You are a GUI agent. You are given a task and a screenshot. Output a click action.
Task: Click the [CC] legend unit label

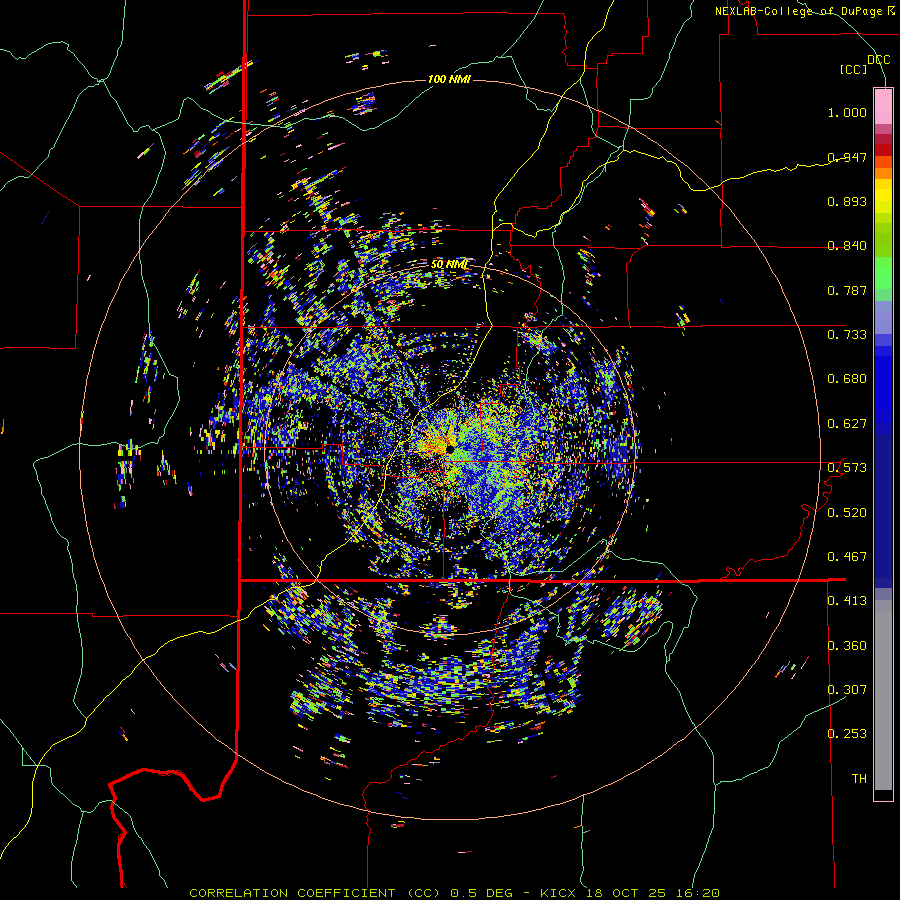[854, 69]
